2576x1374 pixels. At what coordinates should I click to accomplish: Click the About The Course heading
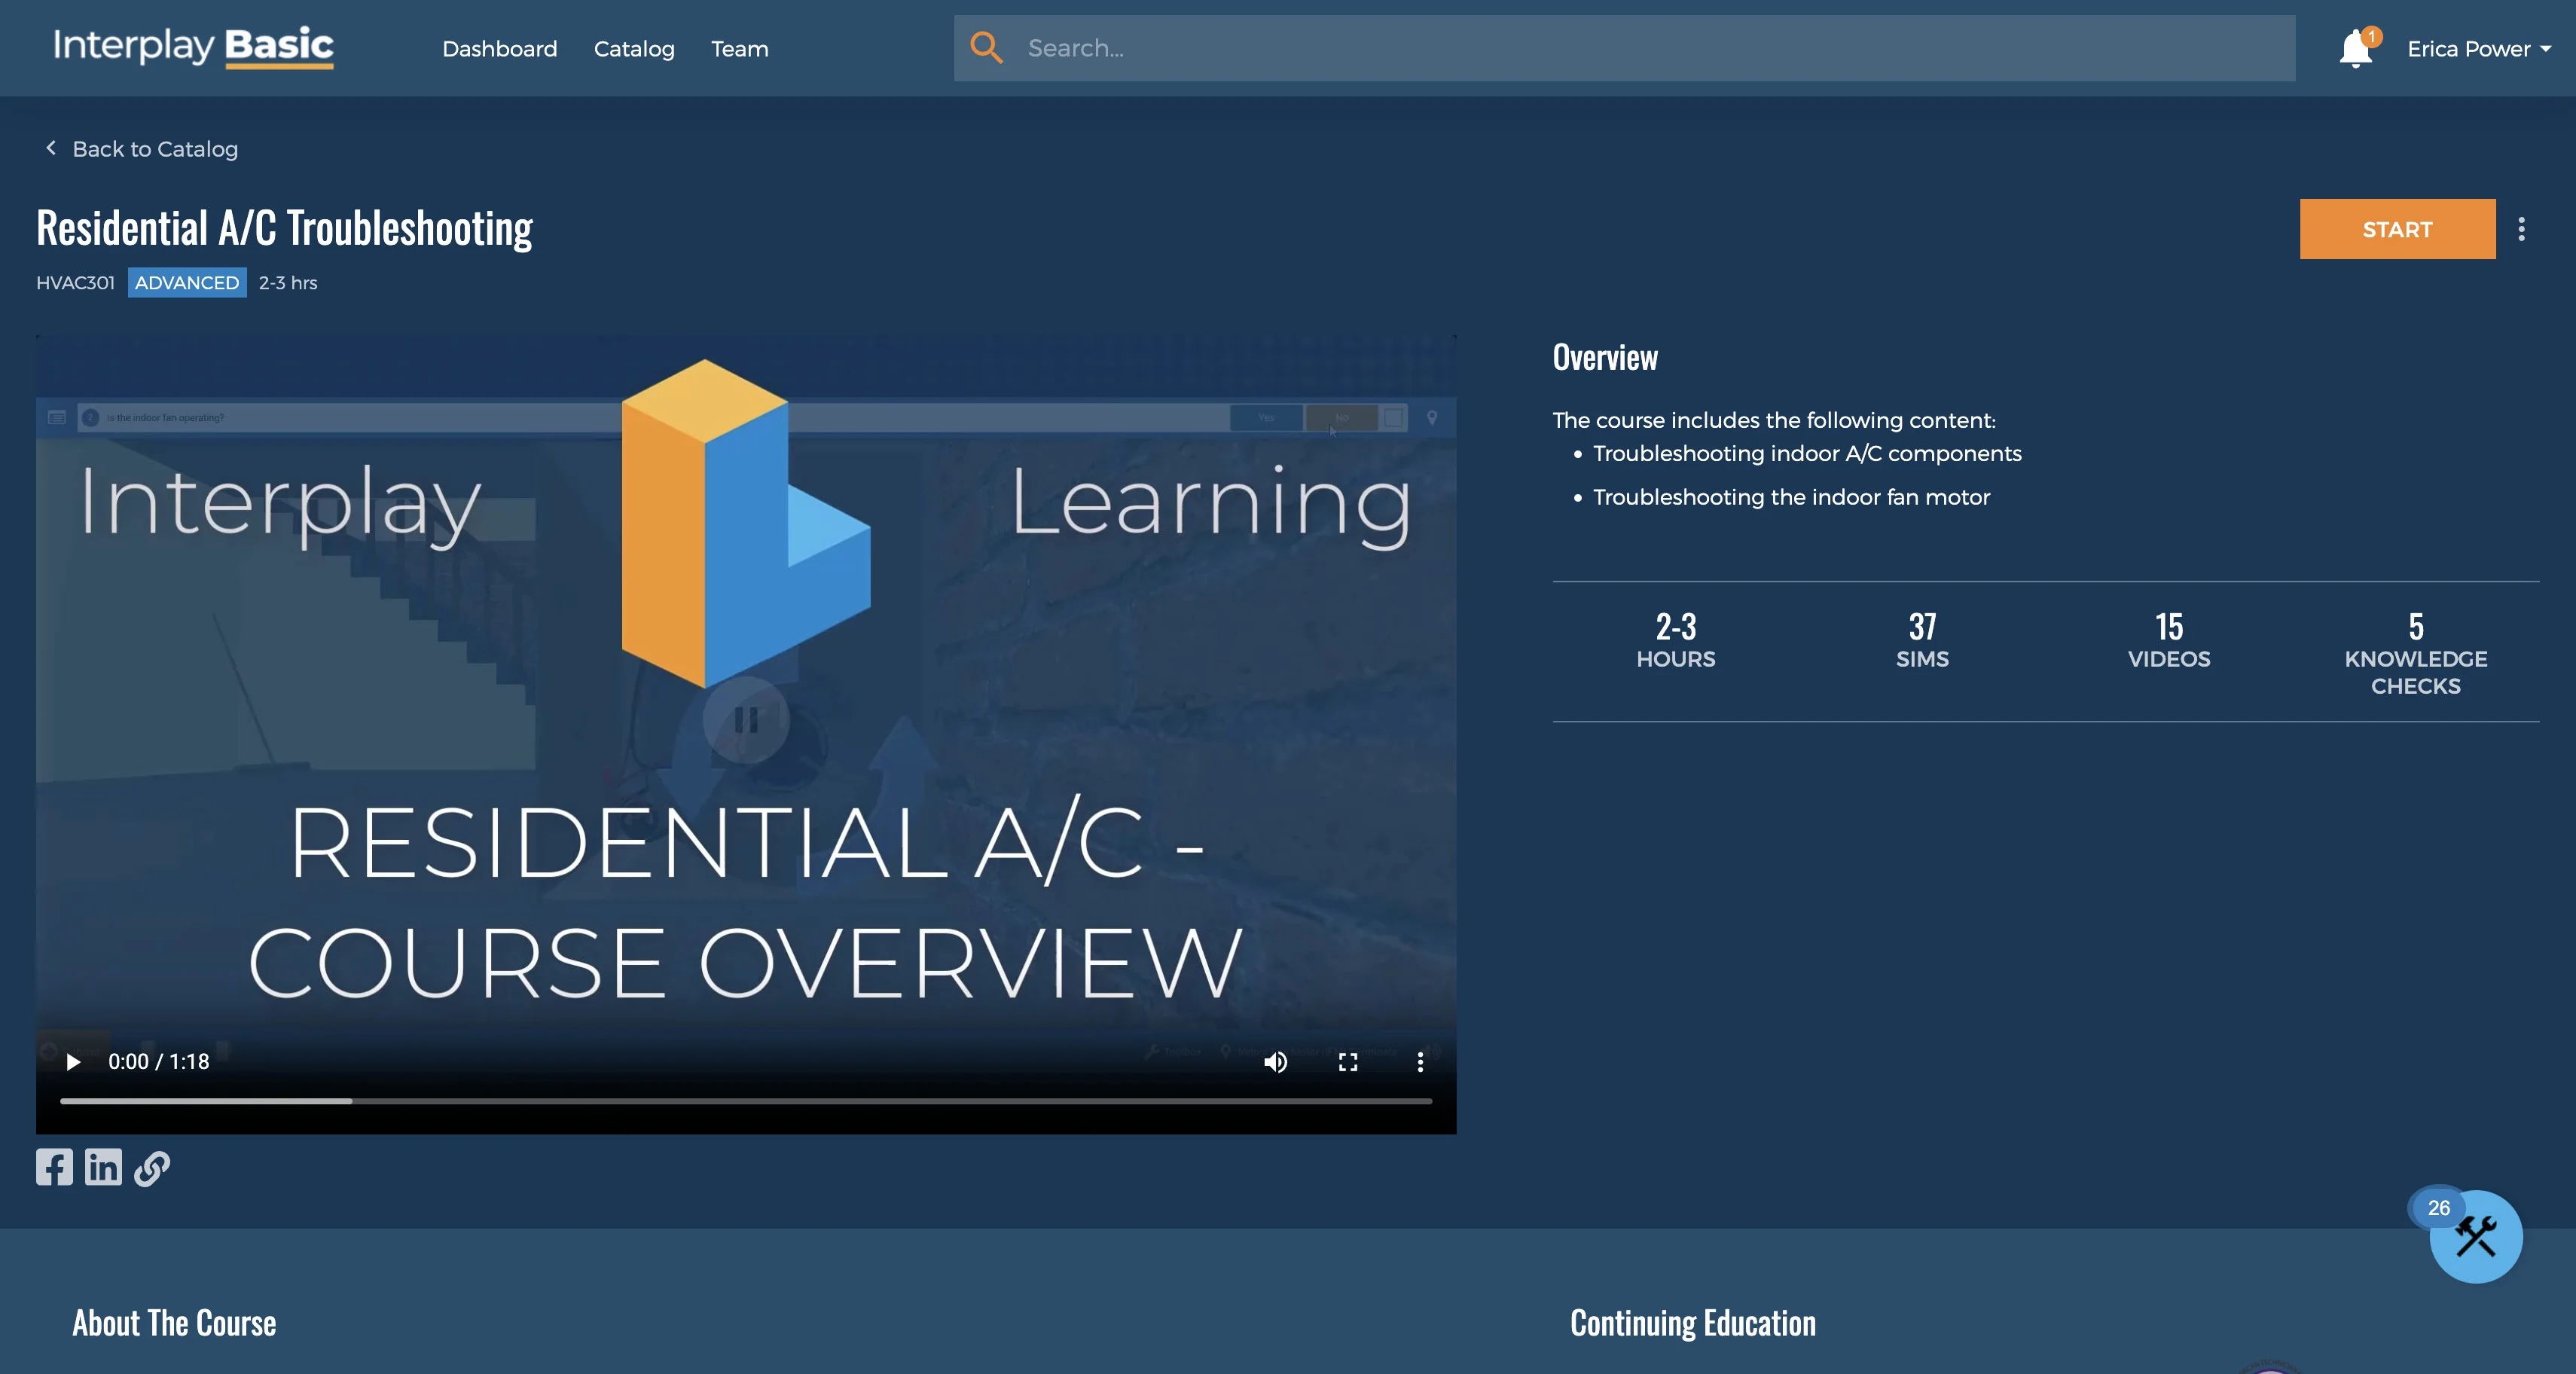coord(174,1322)
